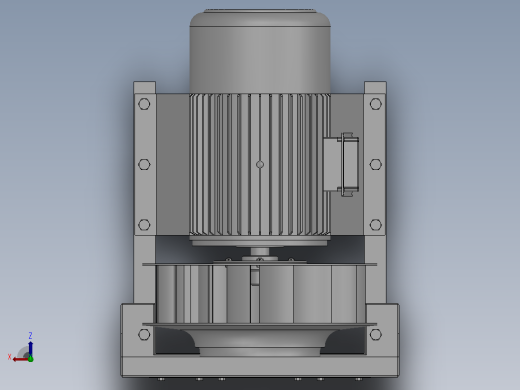The width and height of the screenshot is (520, 390).
Task: Click the blue Z axis arrow of the triad
Action: pos(30,348)
